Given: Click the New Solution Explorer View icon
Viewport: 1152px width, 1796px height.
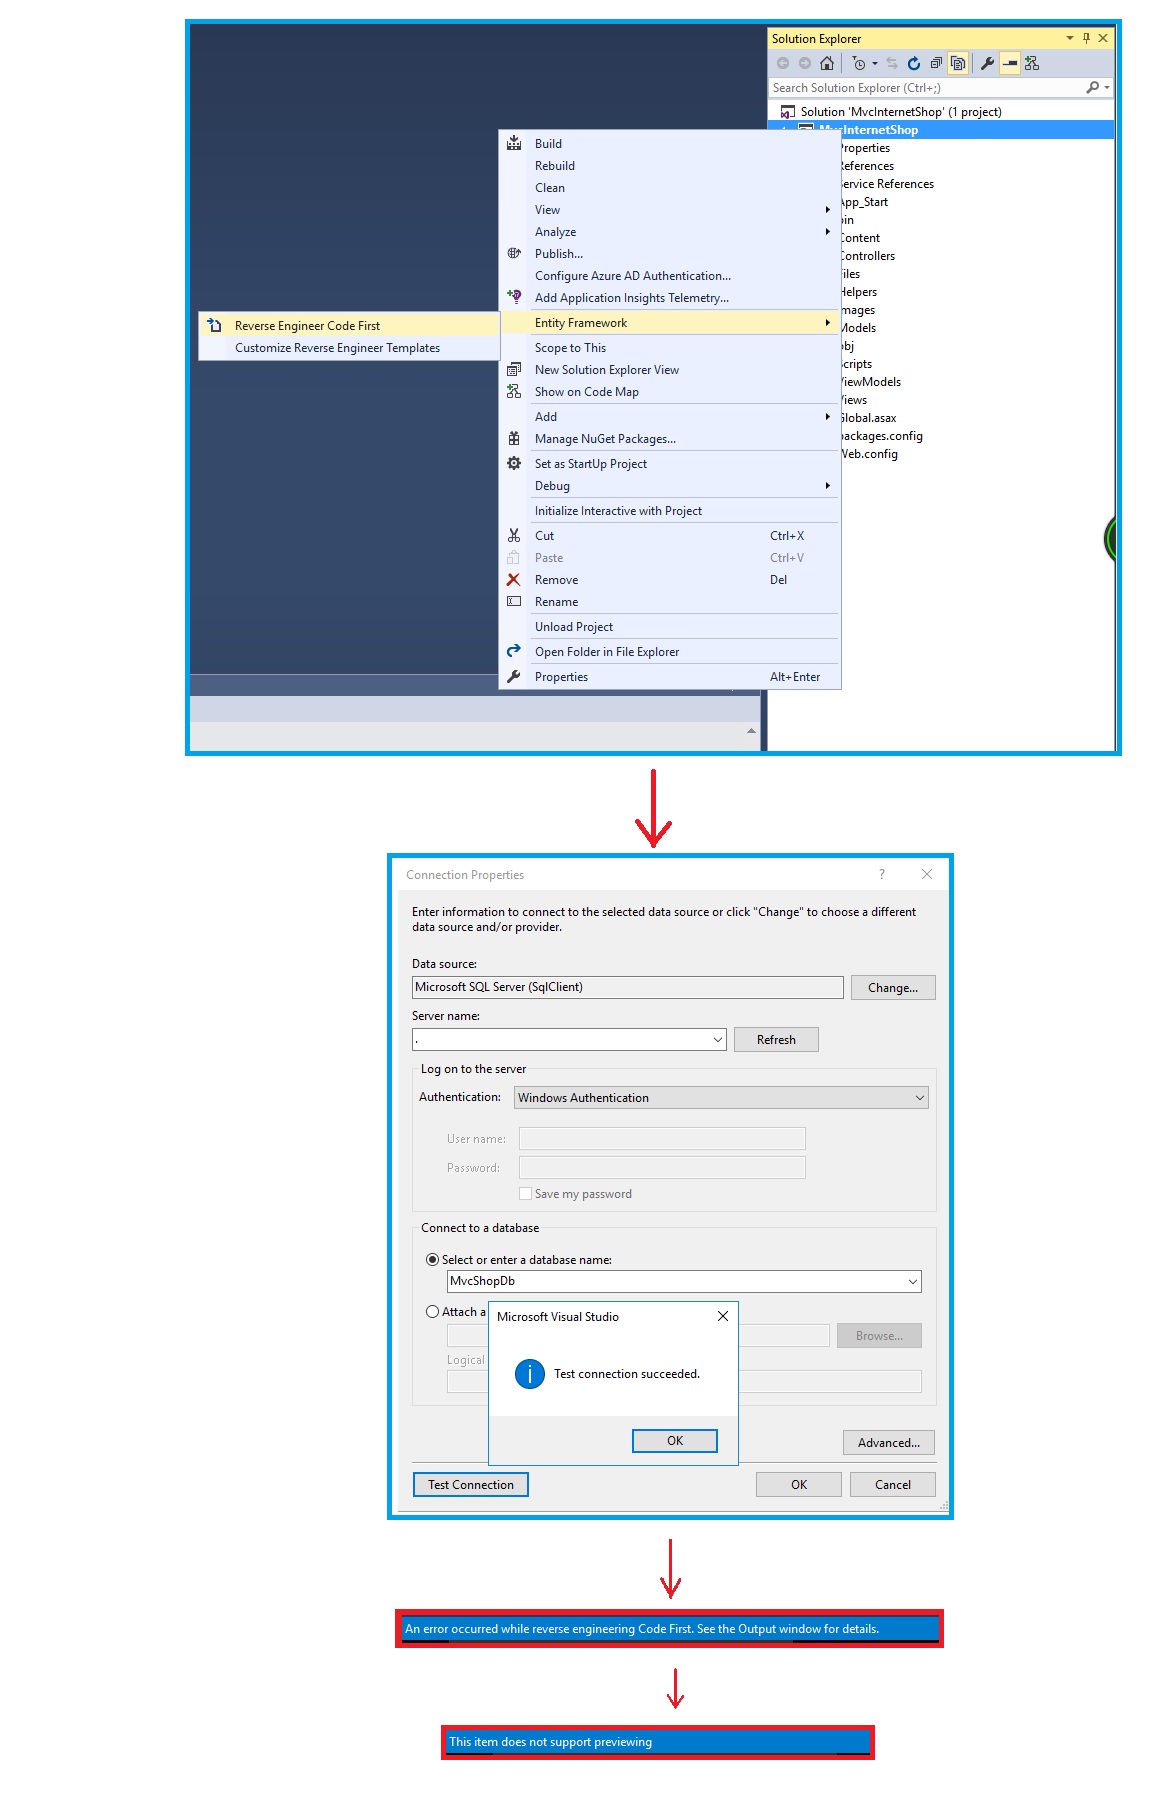Looking at the screenshot, I should point(514,369).
